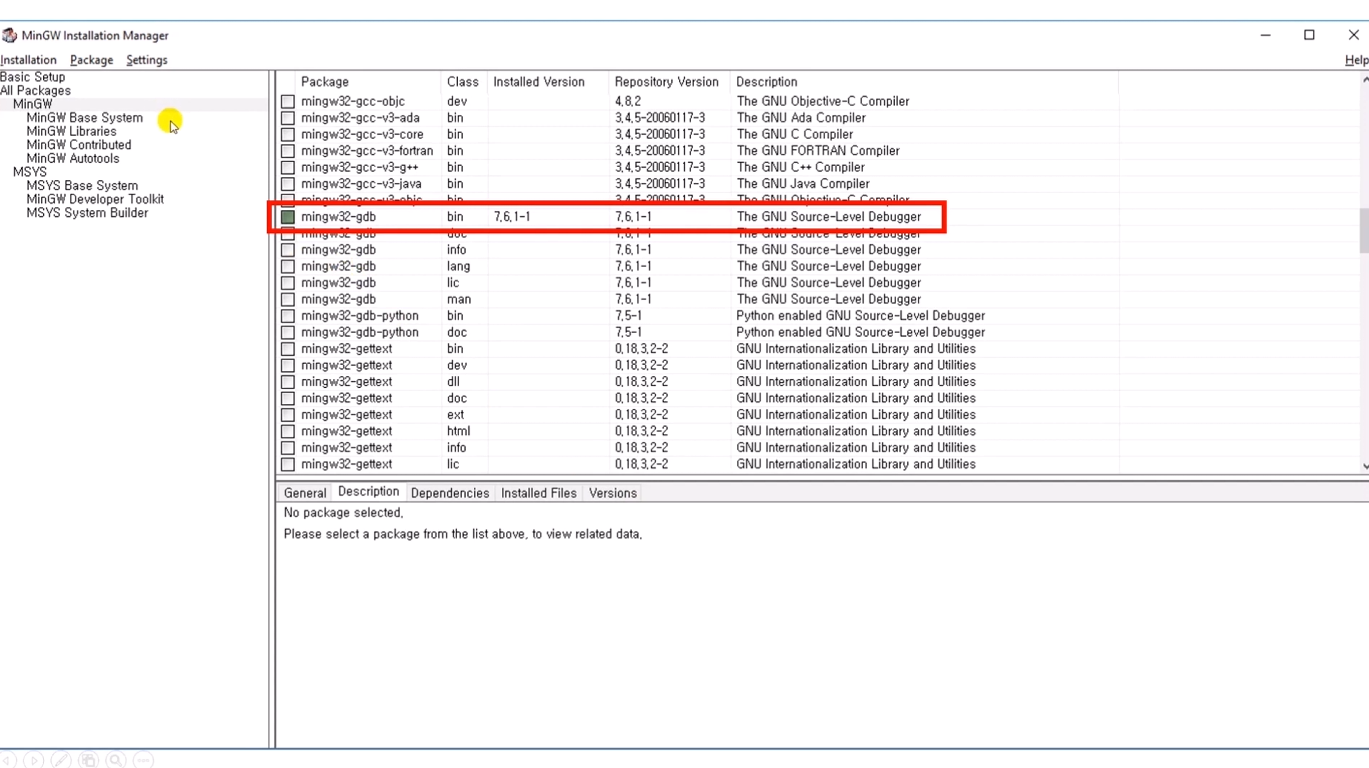The height and width of the screenshot is (768, 1369).
Task: Open the Package menu
Action: coord(91,60)
